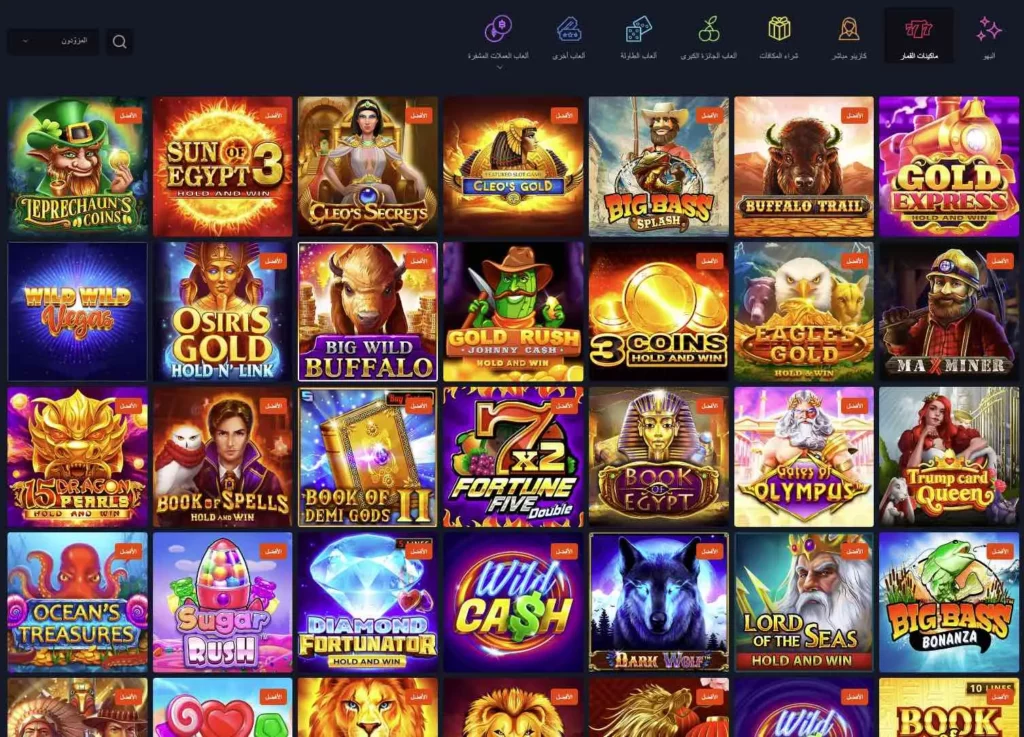The image size is (1024, 737).
Task: Open the search magnifier icon
Action: pos(120,42)
